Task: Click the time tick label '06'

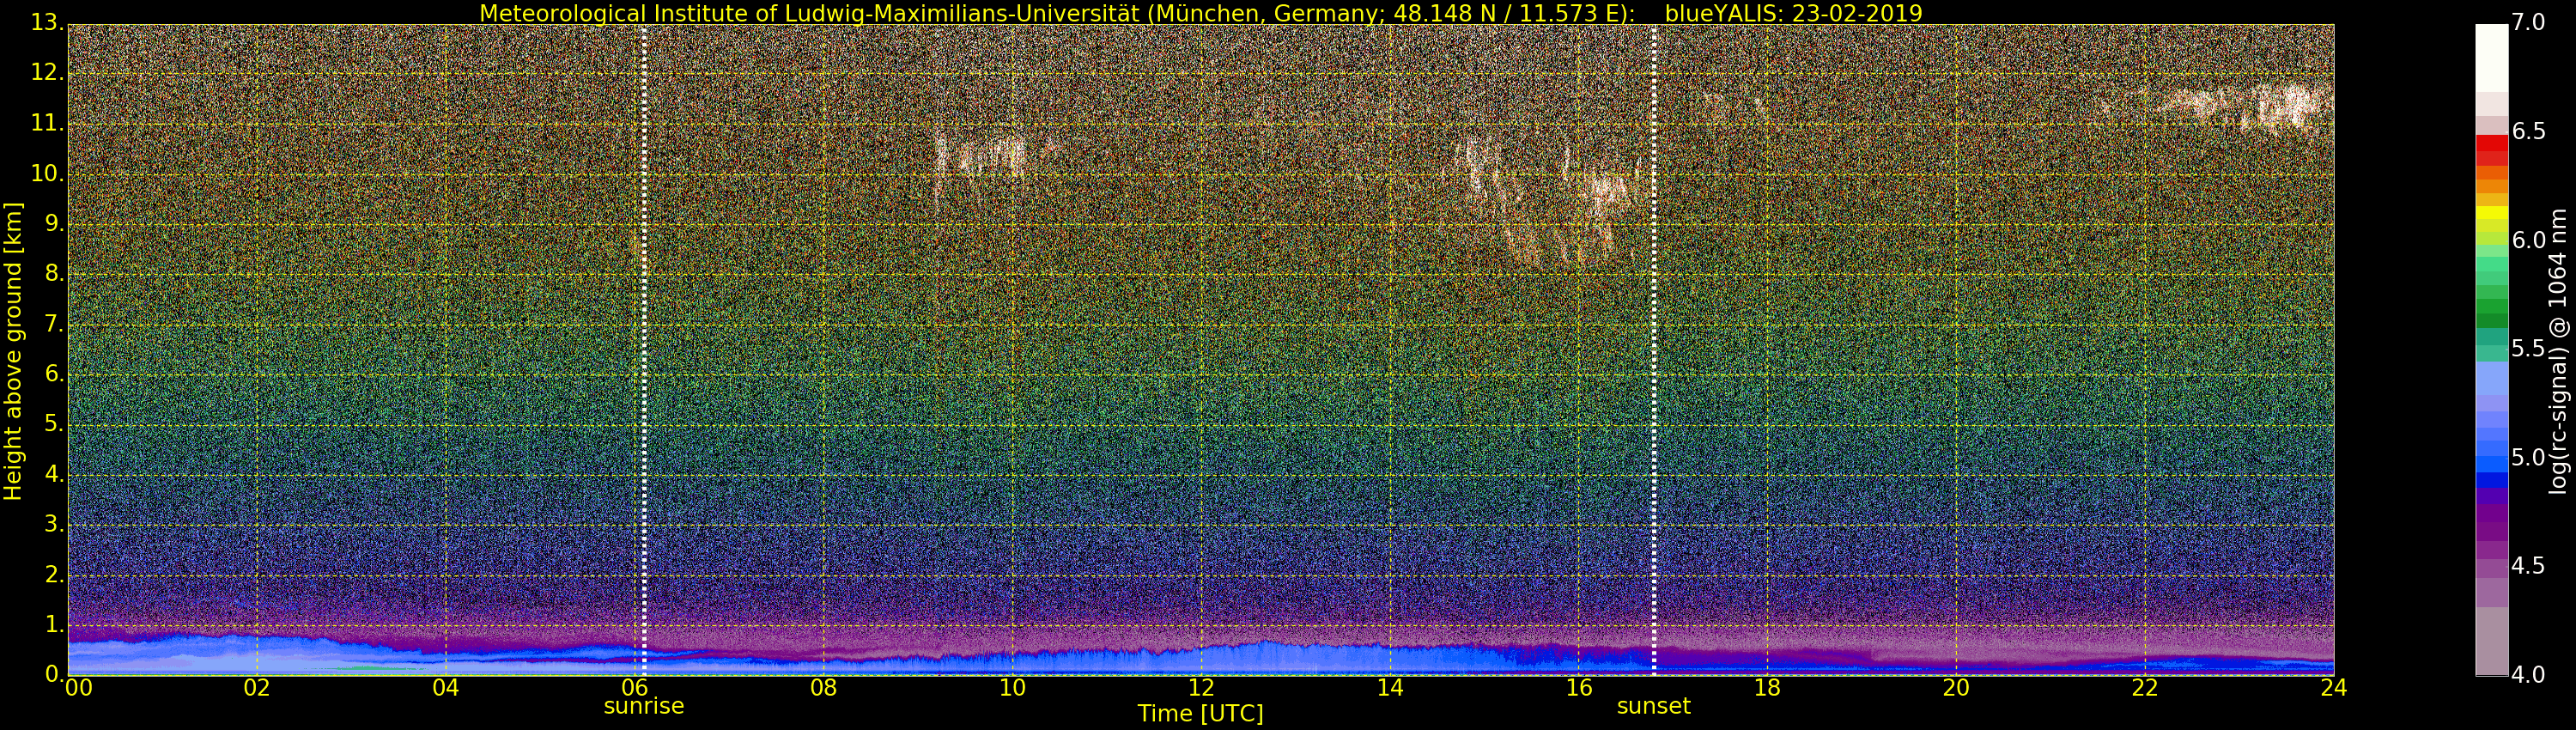Action: point(635,688)
